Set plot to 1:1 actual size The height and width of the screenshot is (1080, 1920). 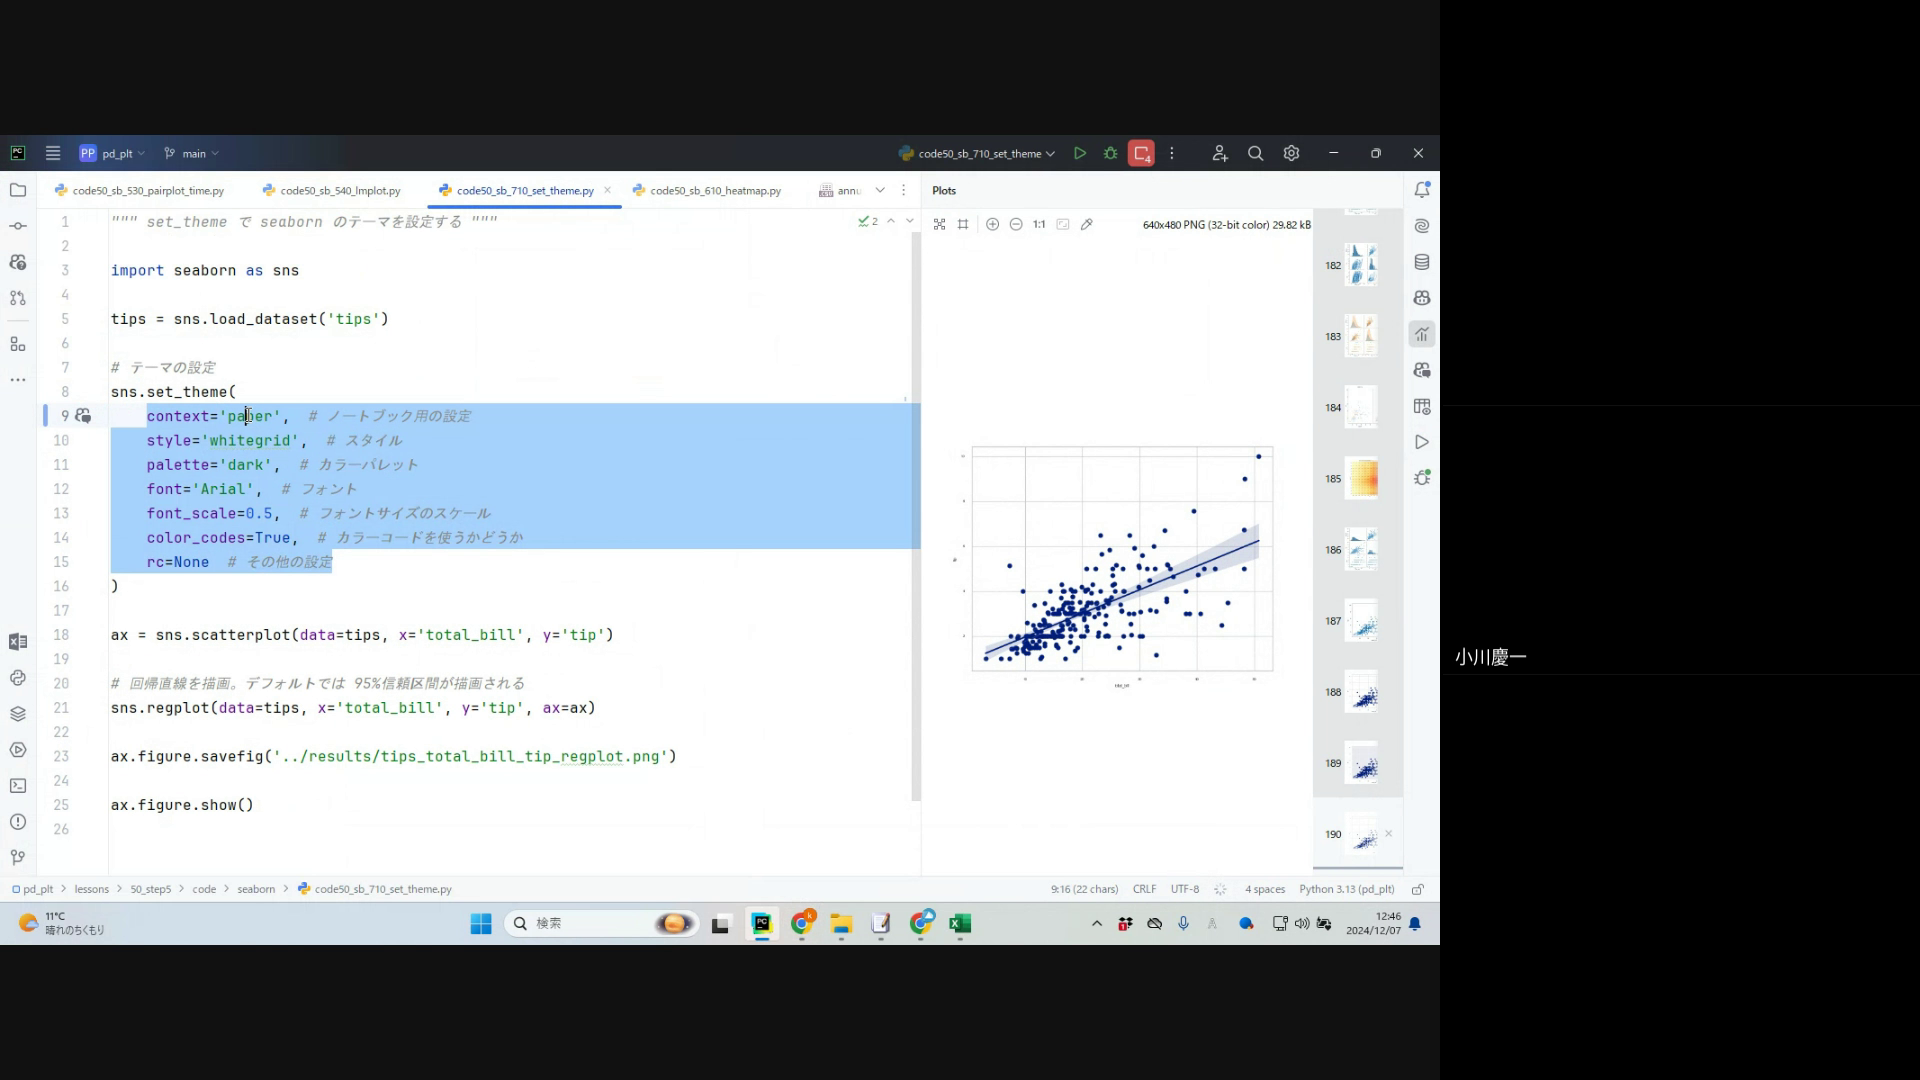pos(1039,225)
